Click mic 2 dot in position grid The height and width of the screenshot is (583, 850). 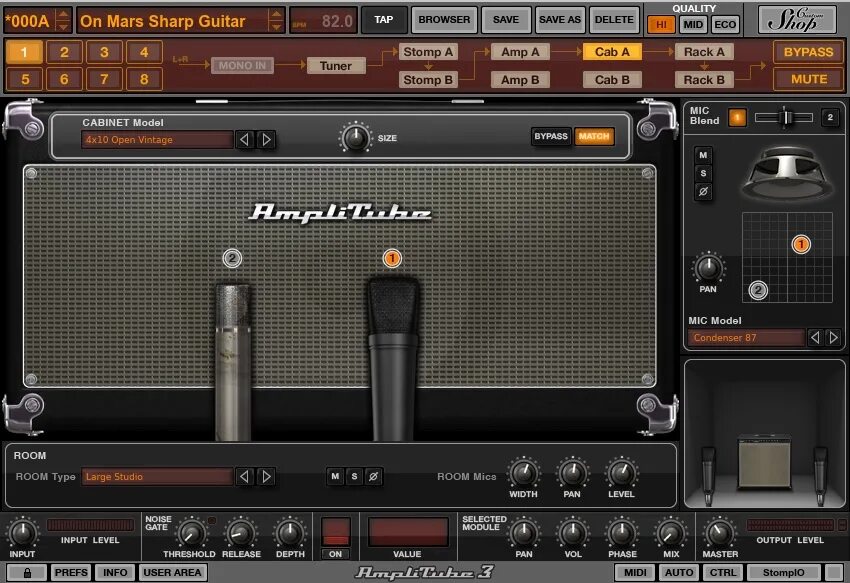click(x=758, y=291)
